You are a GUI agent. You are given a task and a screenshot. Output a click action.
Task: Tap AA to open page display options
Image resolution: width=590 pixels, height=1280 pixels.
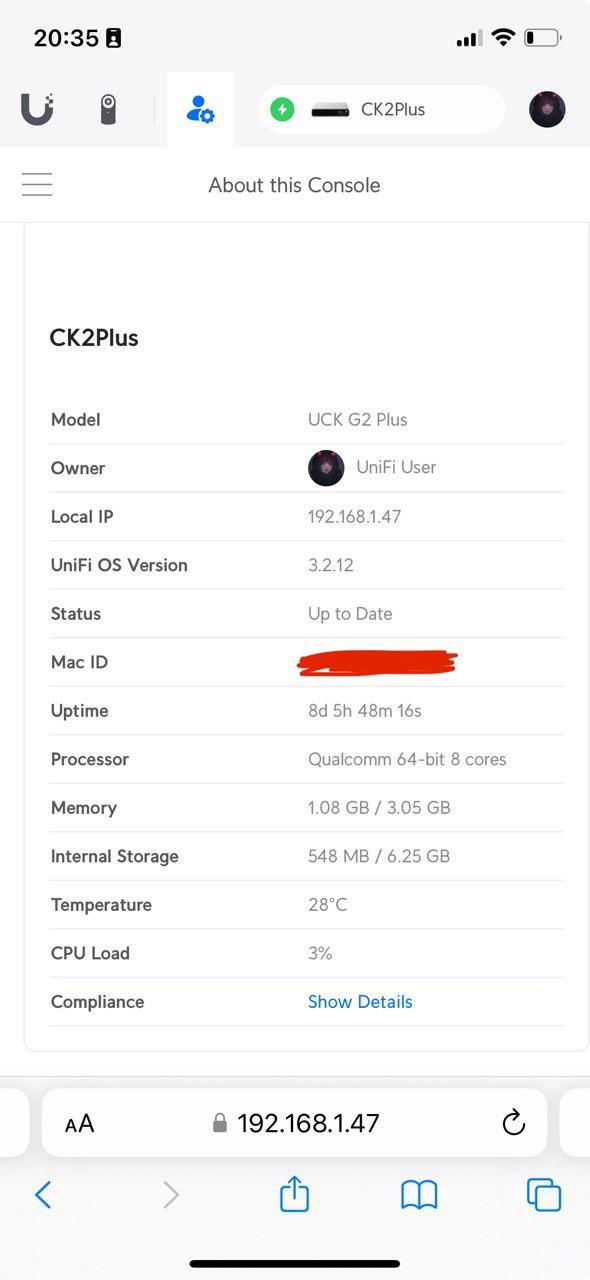79,1122
